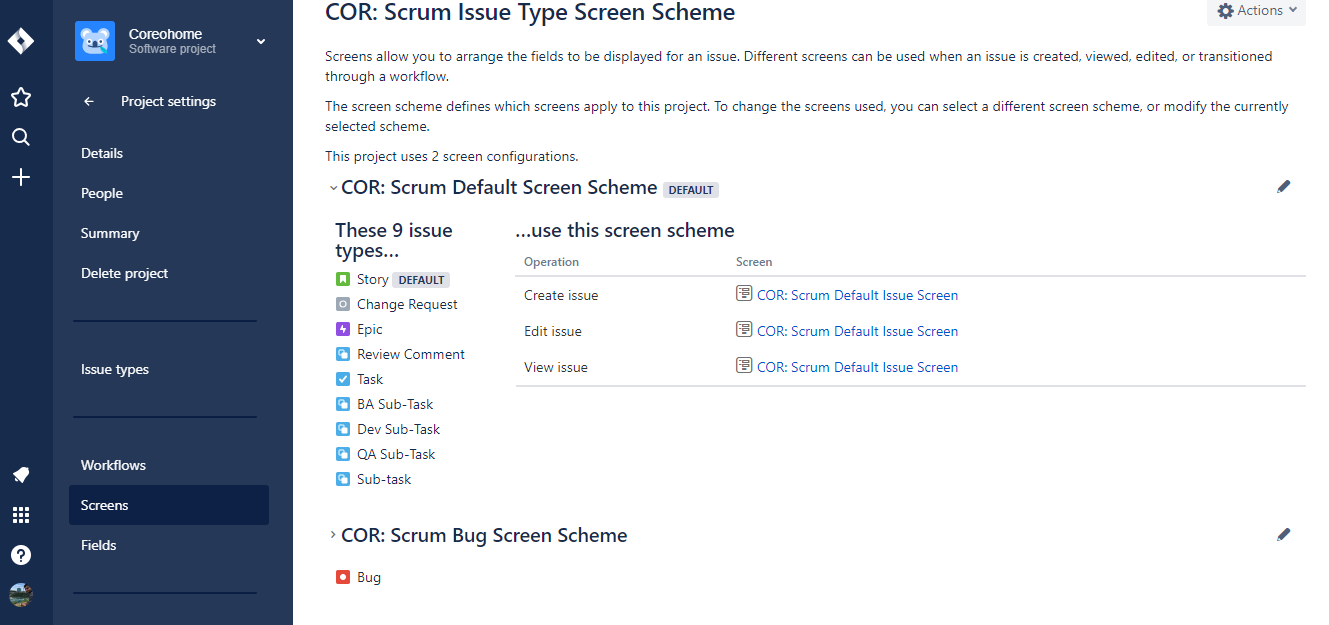Collapse the COR: Scrum Default Screen Scheme section

tap(333, 186)
